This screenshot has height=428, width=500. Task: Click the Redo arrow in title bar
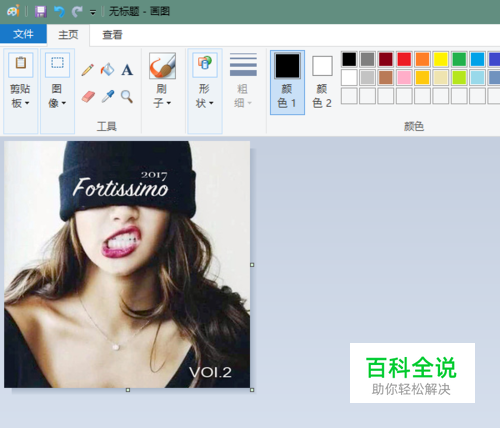(x=77, y=12)
